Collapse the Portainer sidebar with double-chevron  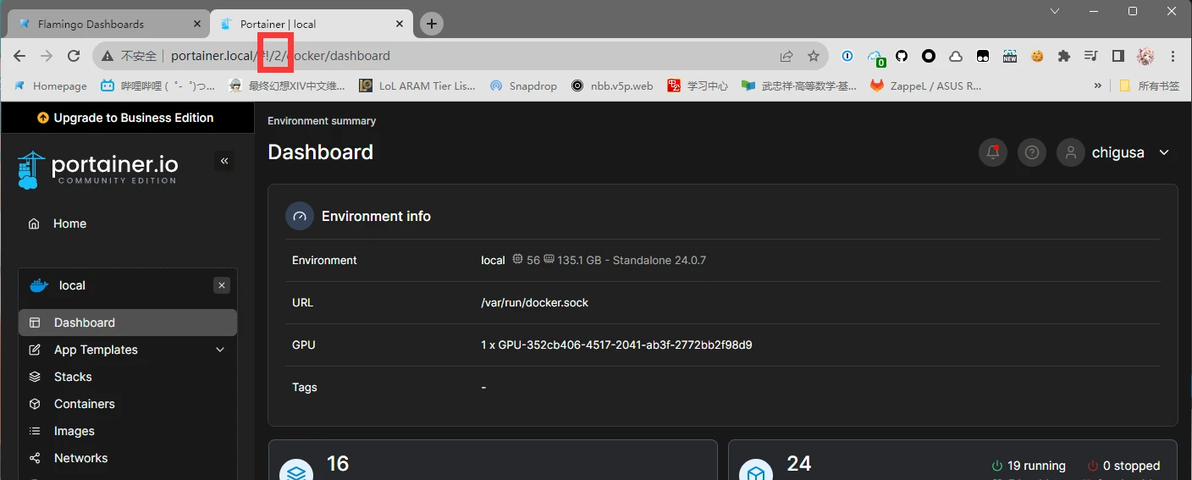(224, 161)
